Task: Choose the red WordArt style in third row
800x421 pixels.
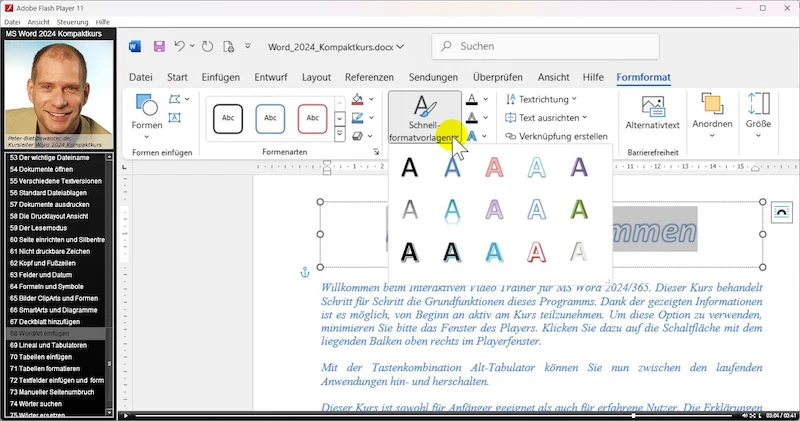Action: pyautogui.click(x=536, y=252)
